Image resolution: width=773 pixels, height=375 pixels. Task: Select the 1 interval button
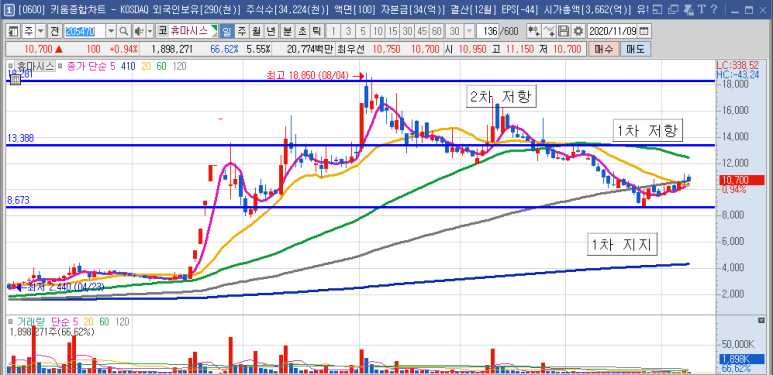coord(334,32)
